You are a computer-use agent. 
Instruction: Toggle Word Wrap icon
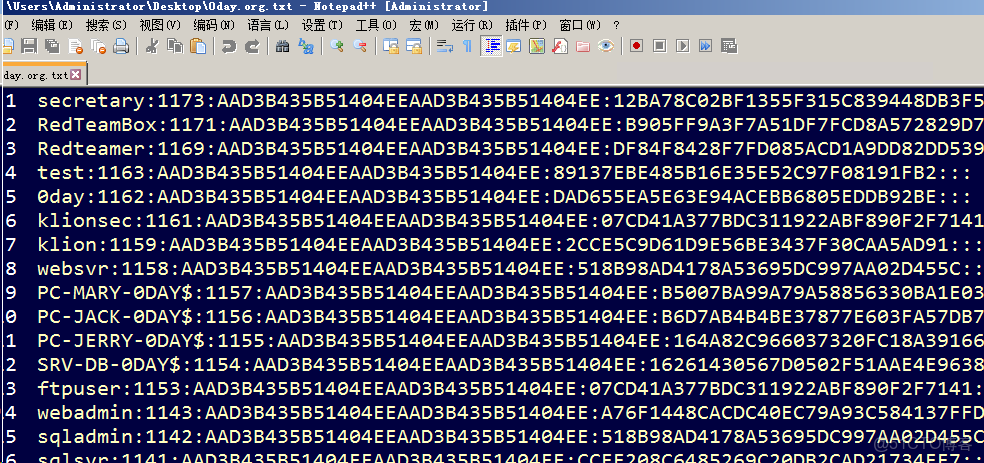pyautogui.click(x=445, y=46)
